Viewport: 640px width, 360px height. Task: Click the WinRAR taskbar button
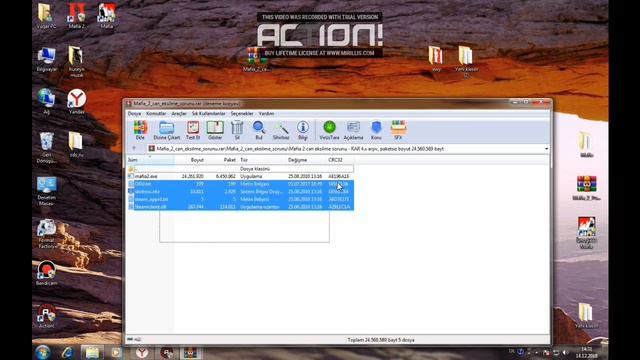click(190, 352)
